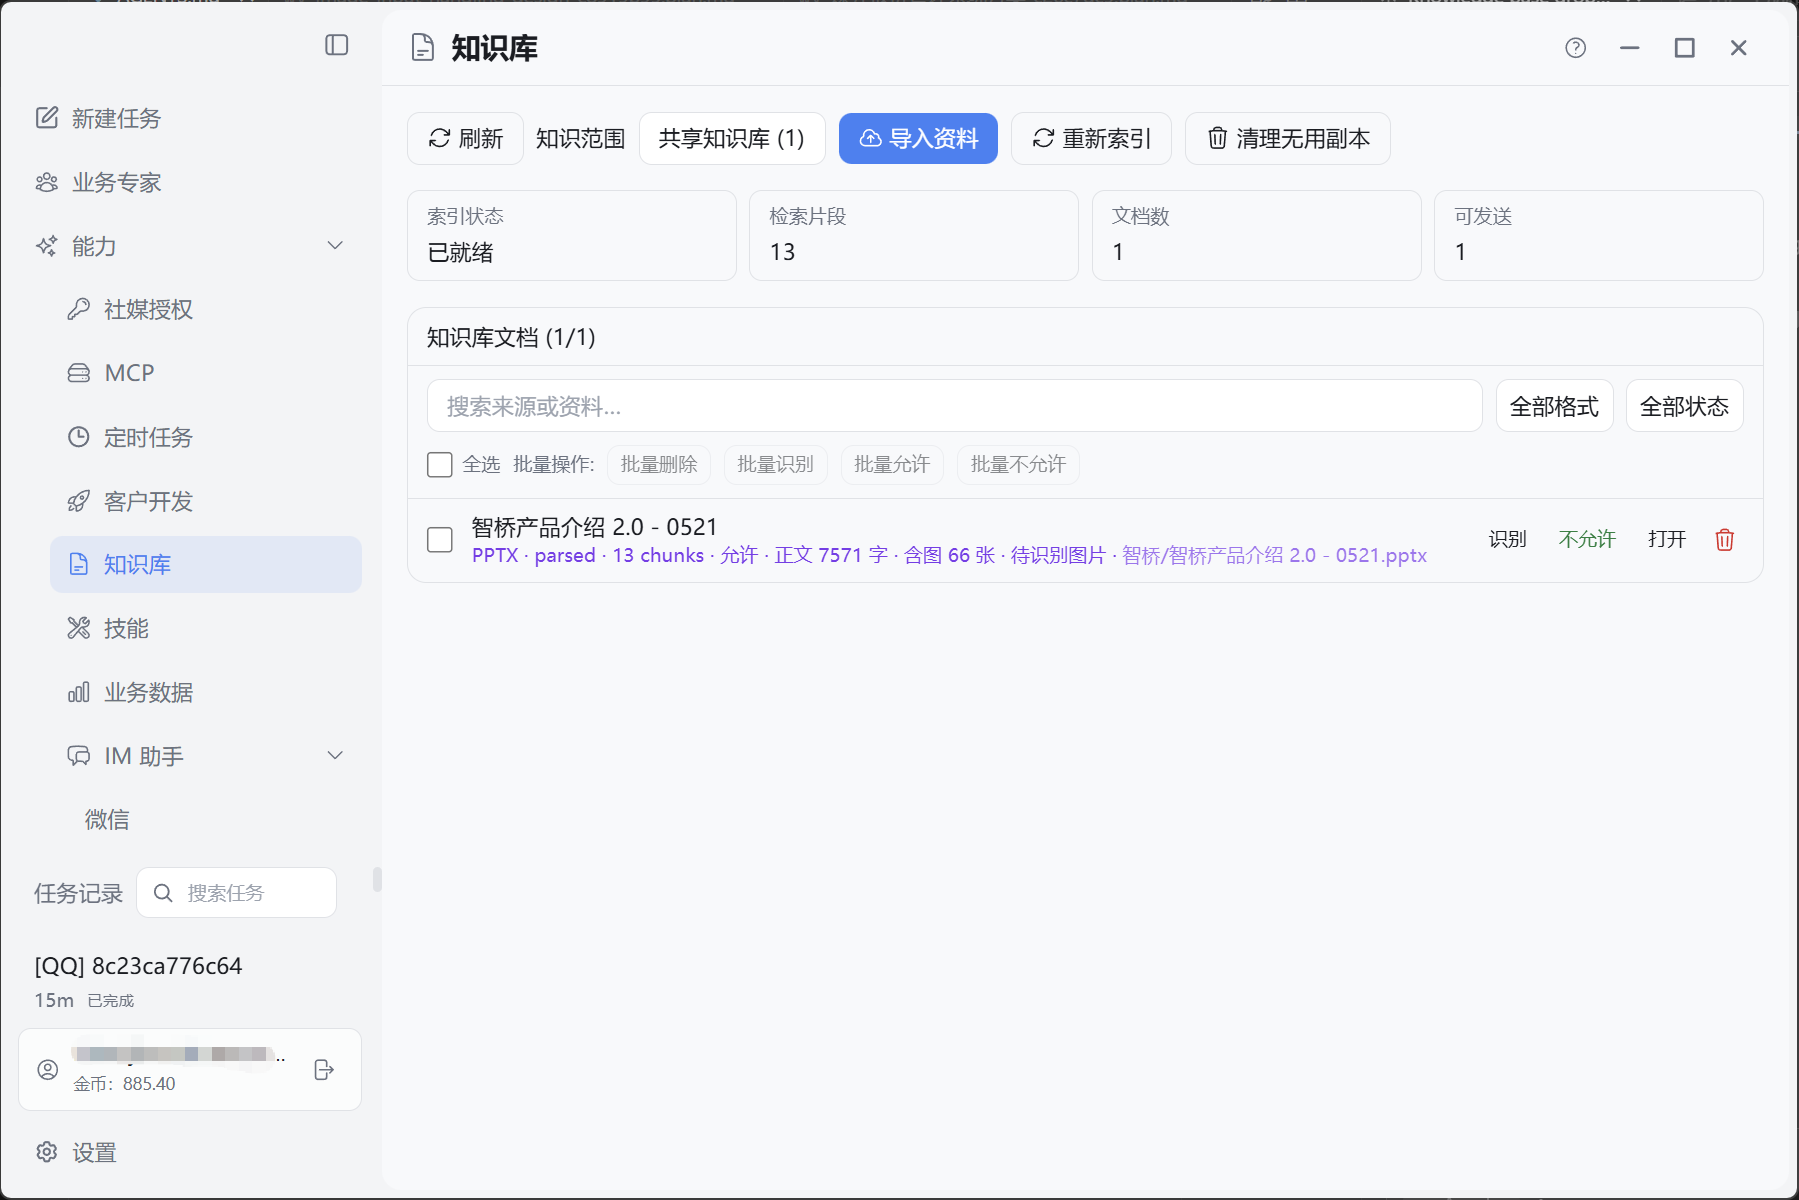Click 批量删除 batch button

659,465
